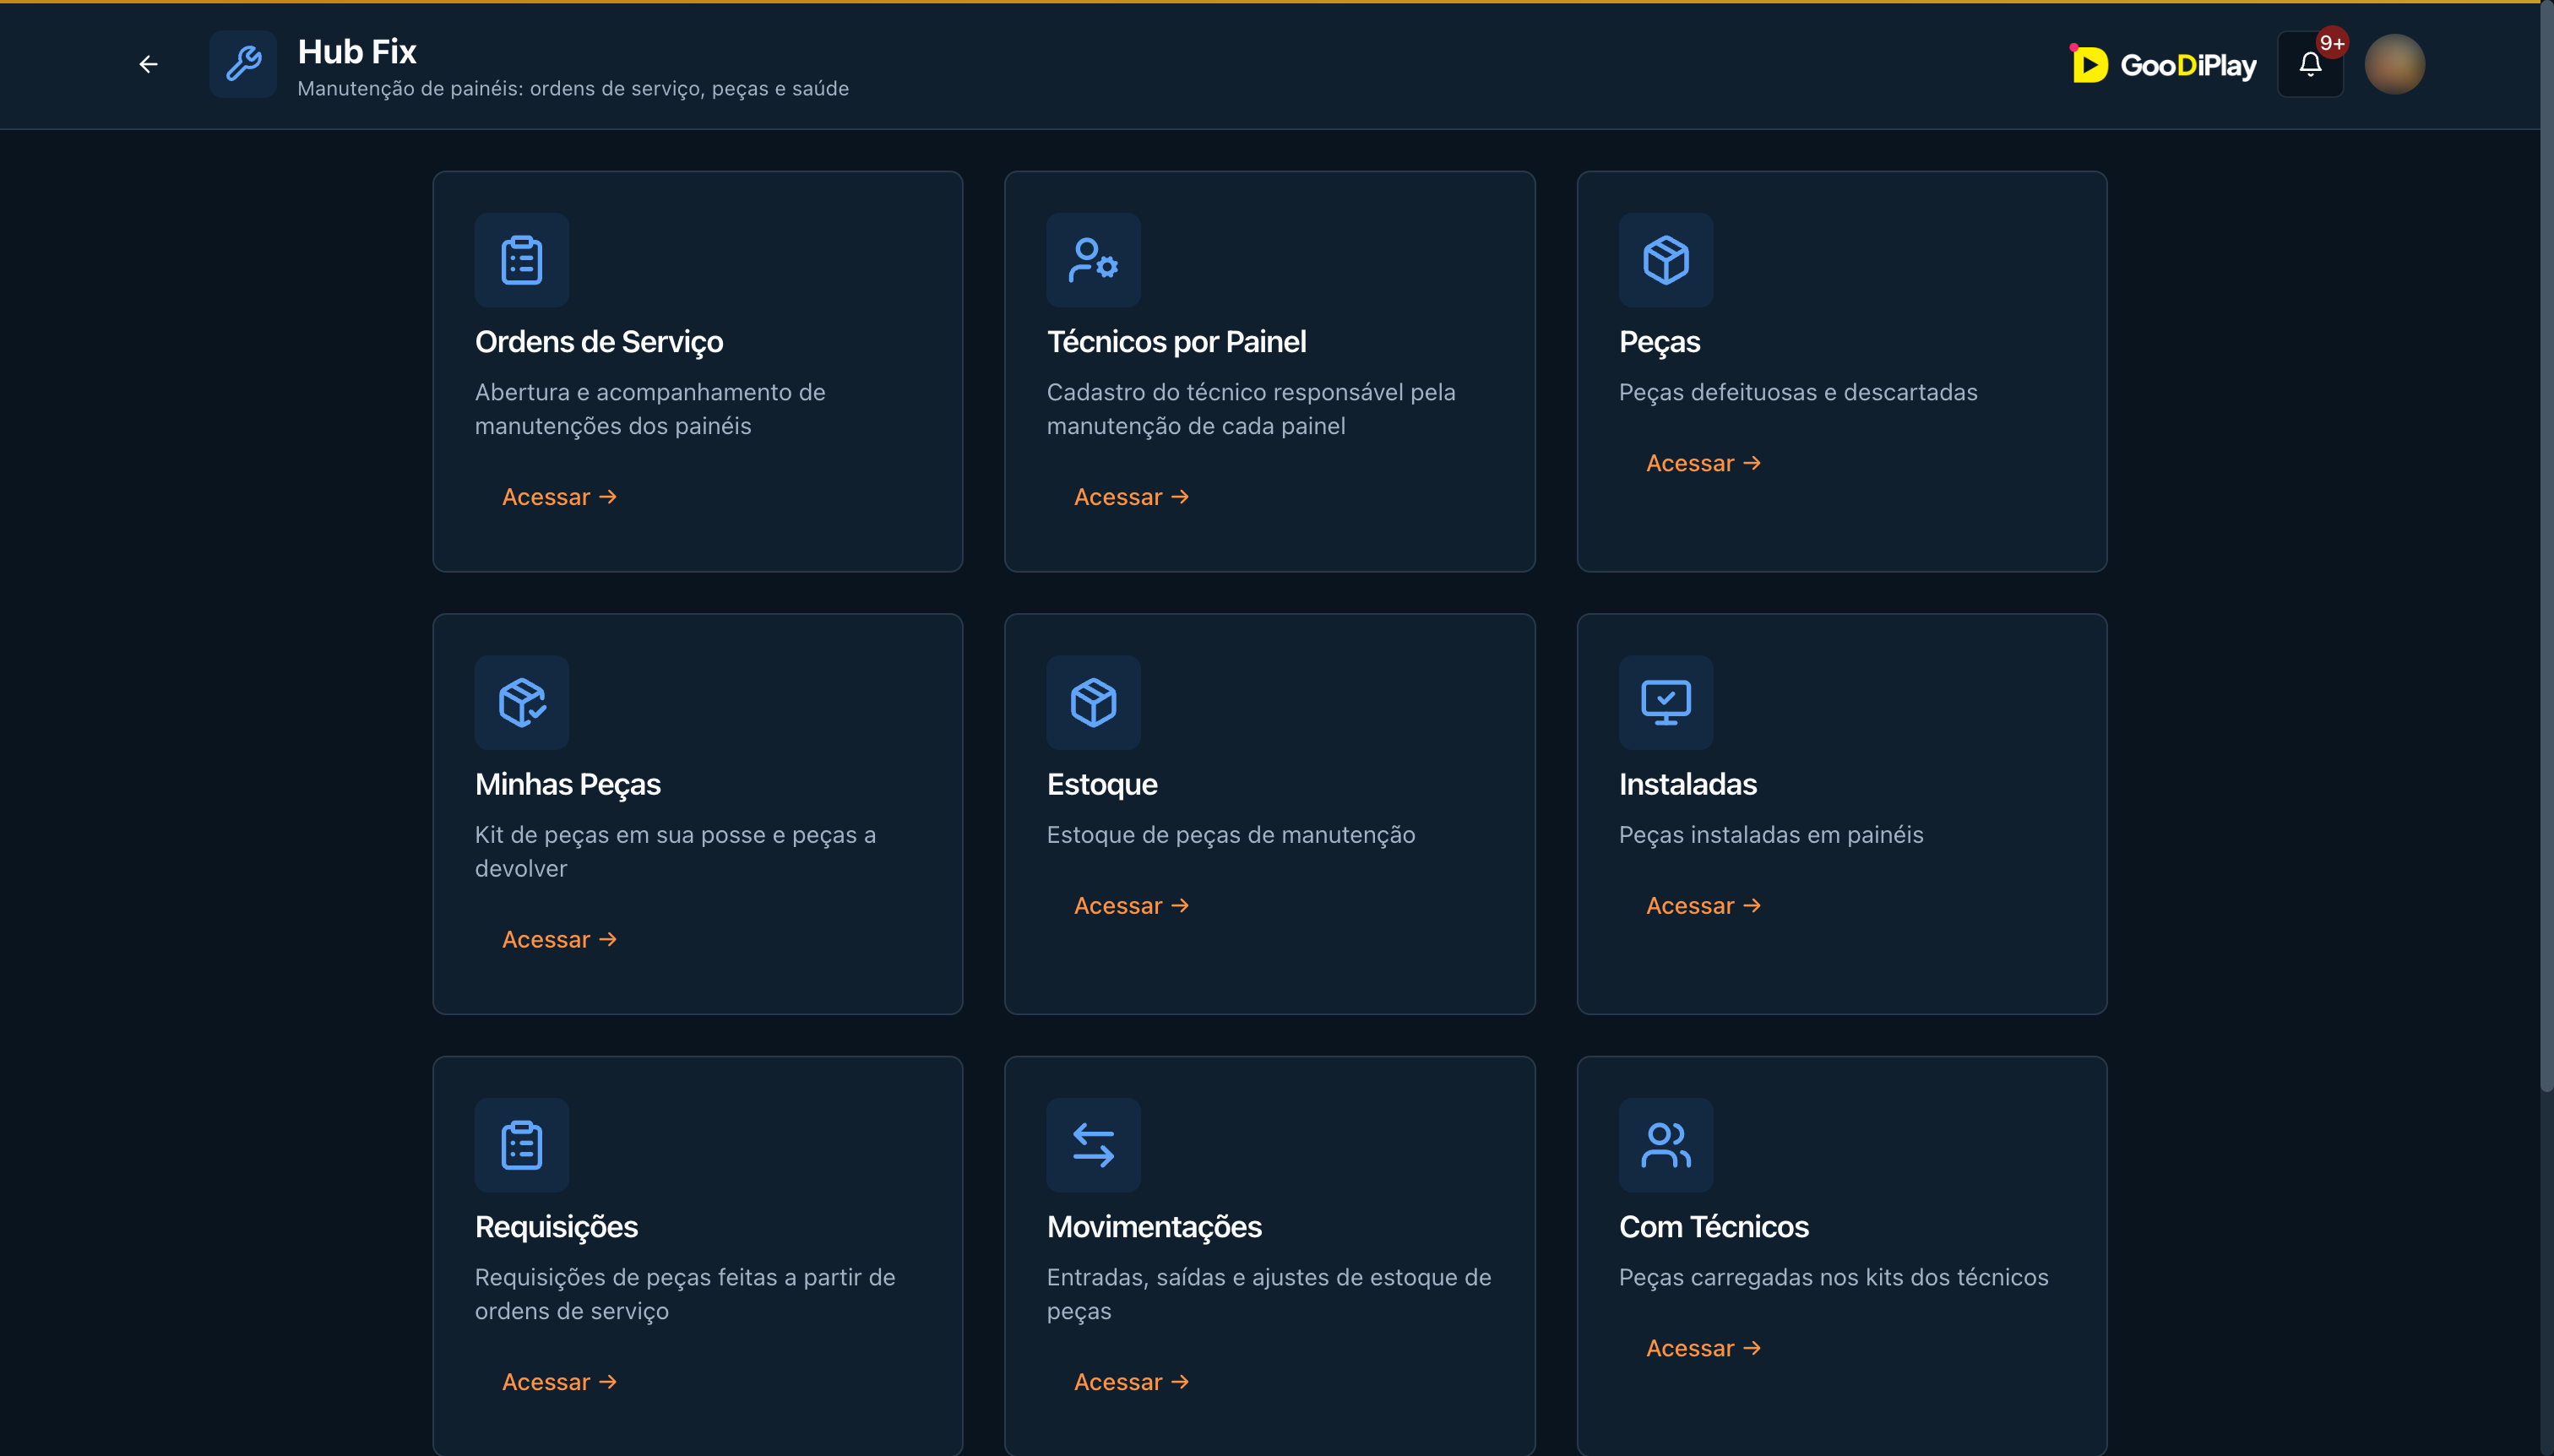Click Acessar under Requisições

(x=559, y=1382)
